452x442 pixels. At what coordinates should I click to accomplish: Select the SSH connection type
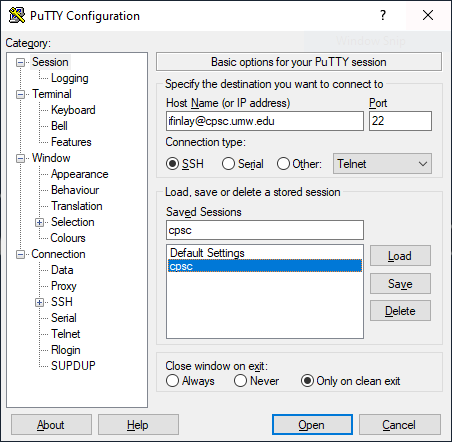[172, 164]
